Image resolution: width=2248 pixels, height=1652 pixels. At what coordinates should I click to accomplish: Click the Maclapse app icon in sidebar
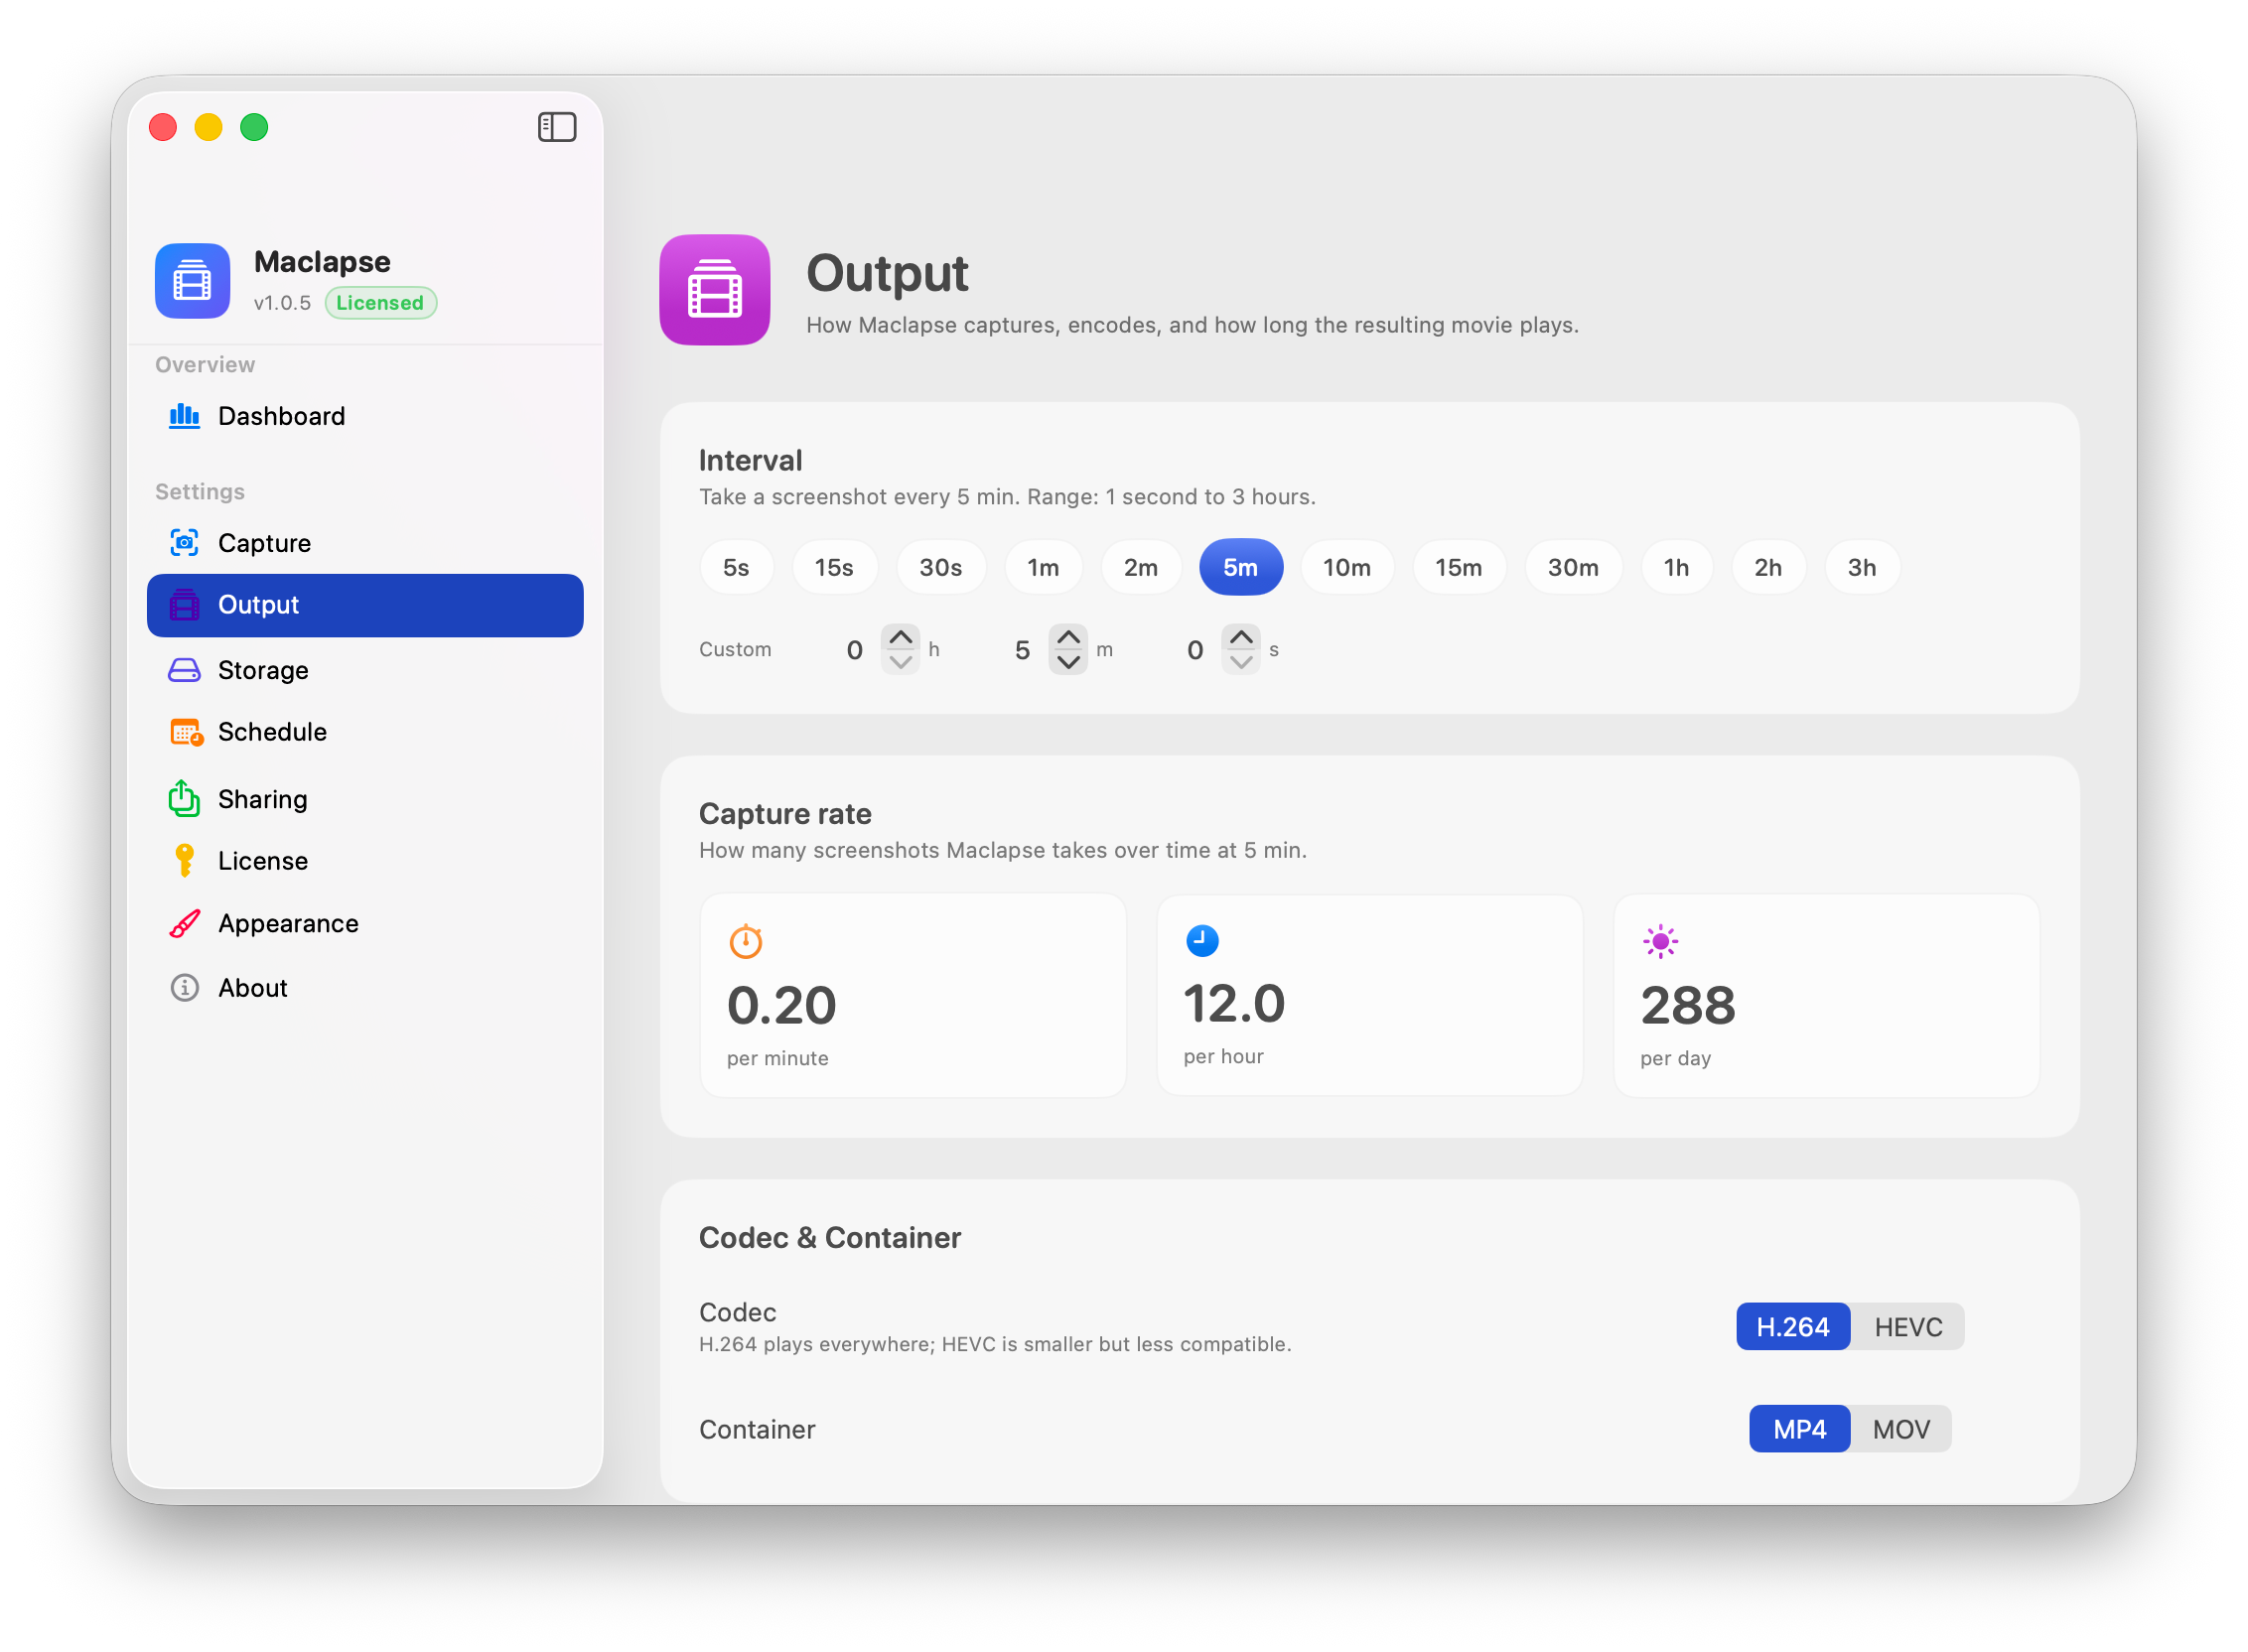coord(192,280)
